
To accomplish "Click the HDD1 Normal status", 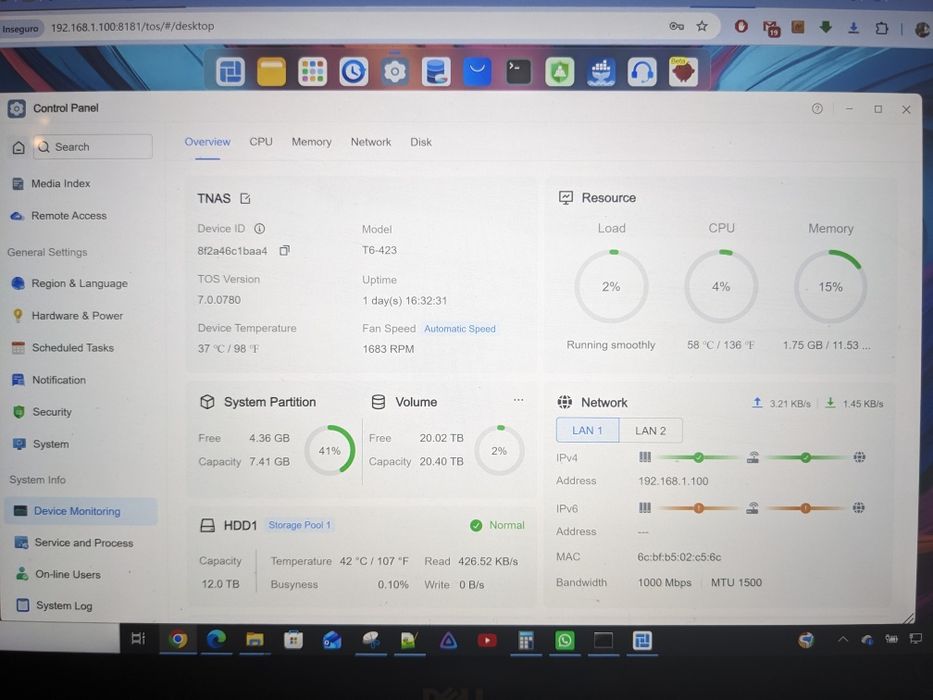I will pyautogui.click(x=497, y=525).
